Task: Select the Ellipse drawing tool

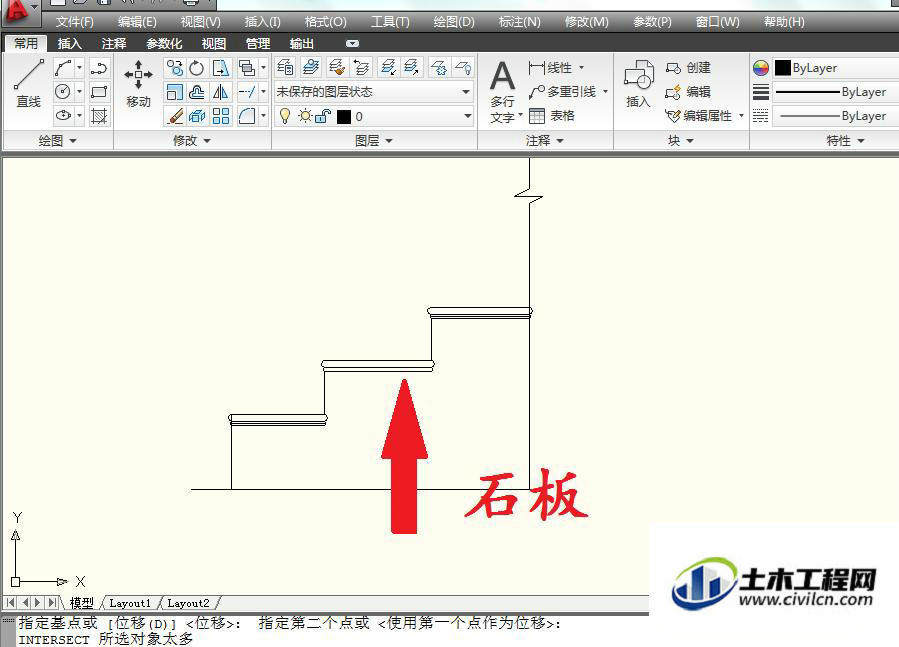Action: 63,116
